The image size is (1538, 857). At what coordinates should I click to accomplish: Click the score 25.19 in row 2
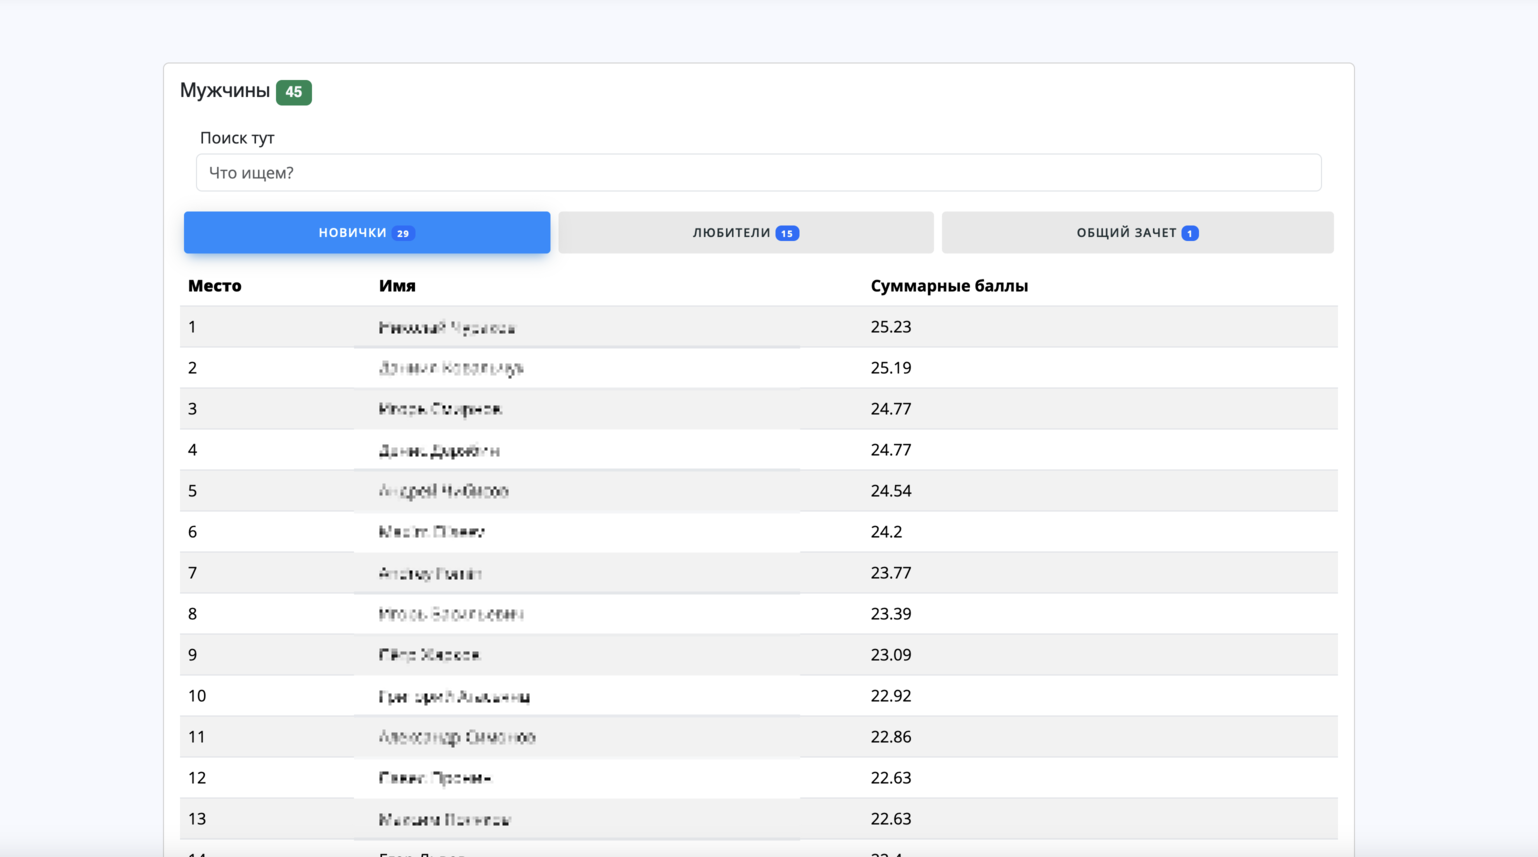click(891, 368)
